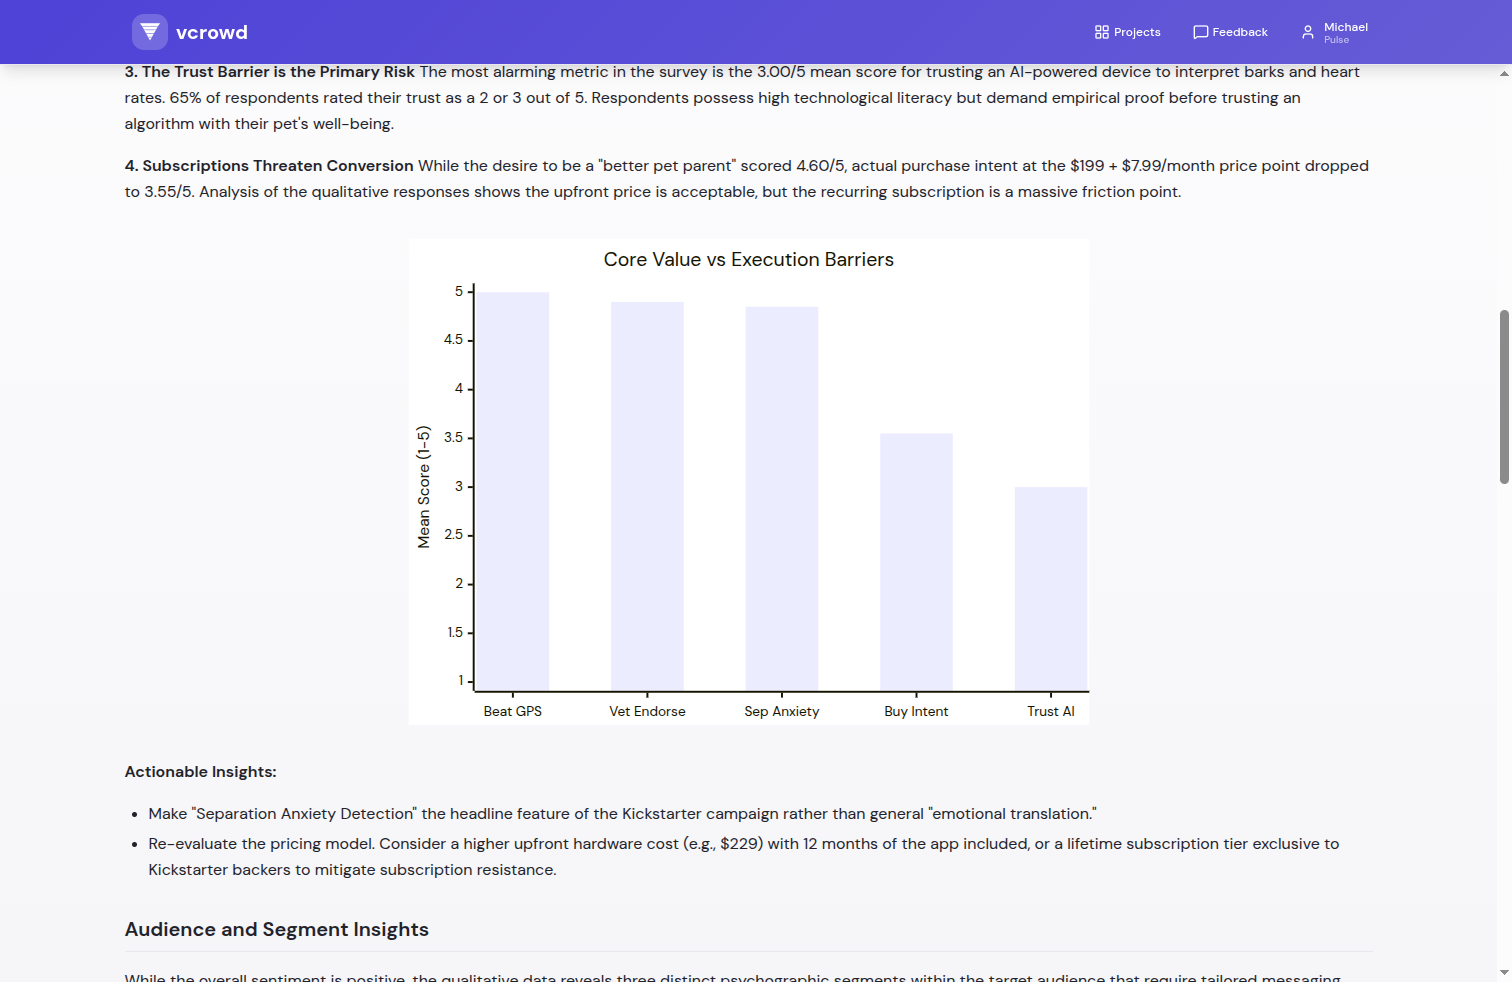Select the Trust AI bar in chart

(x=1051, y=589)
